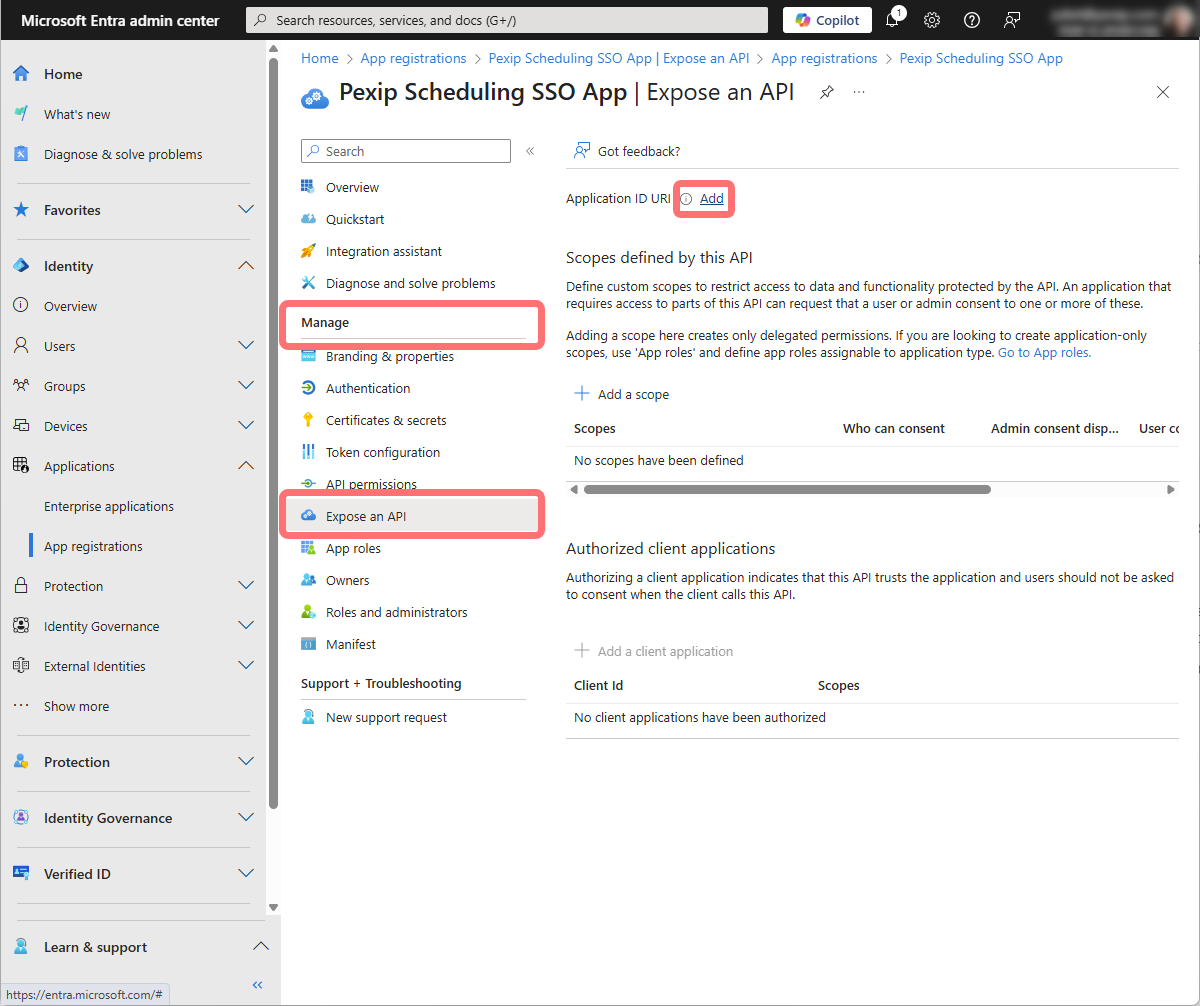Collapse the resource menu with double chevron
This screenshot has width=1200, height=1006.
click(530, 151)
